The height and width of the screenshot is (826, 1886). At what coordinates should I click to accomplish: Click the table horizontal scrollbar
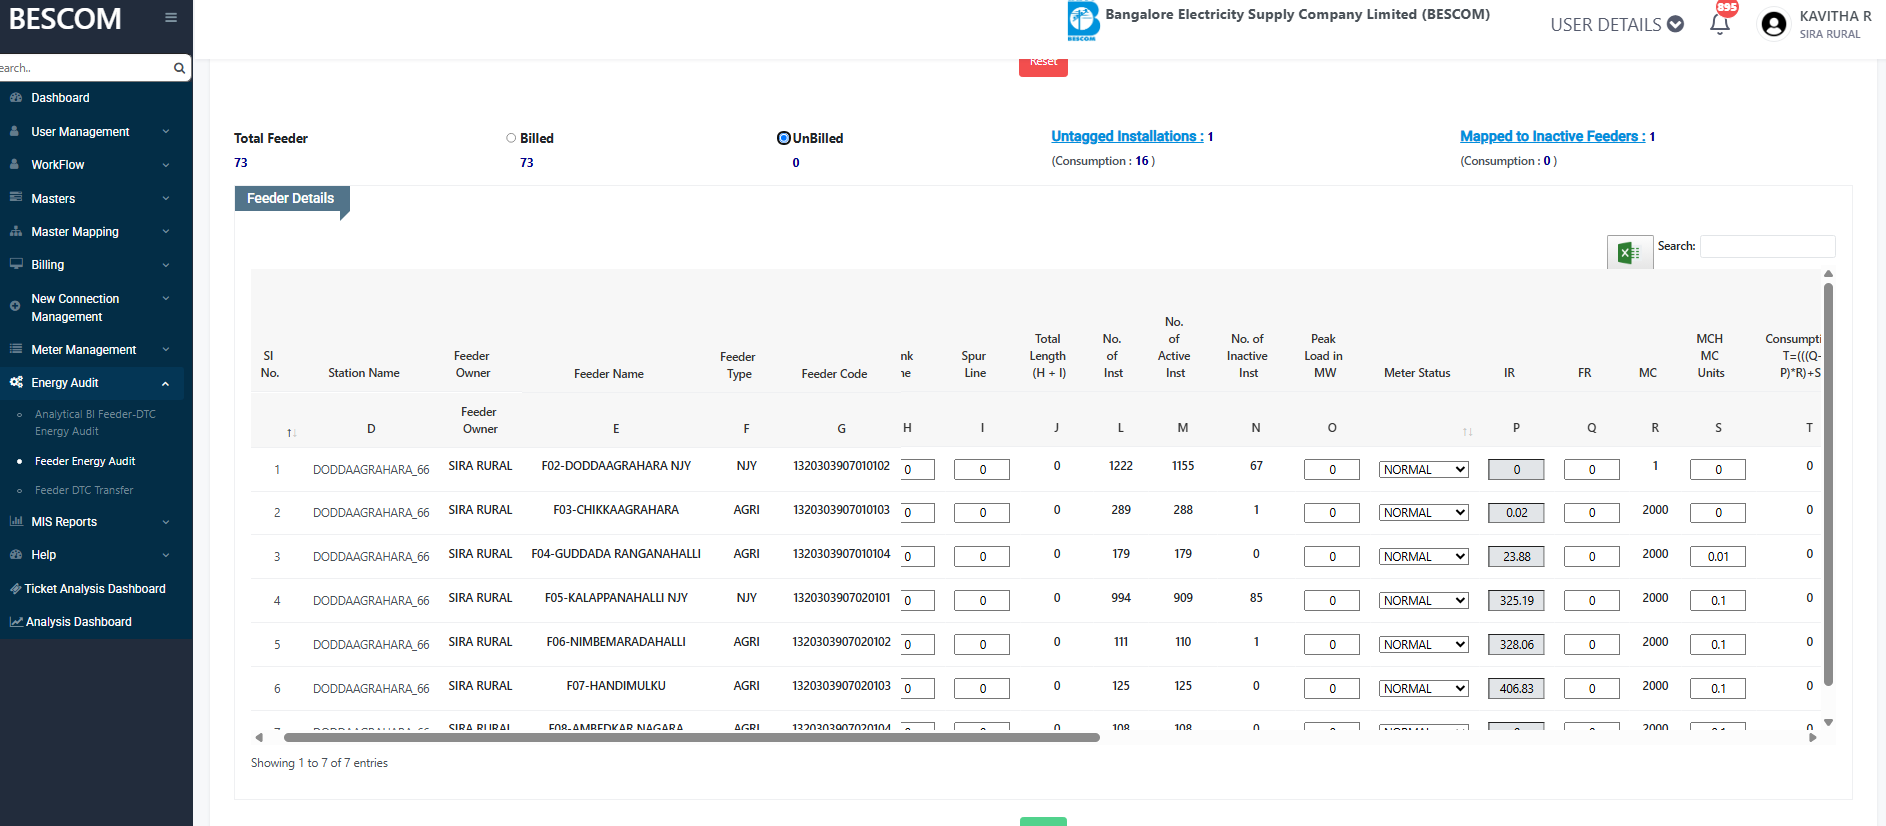(691, 737)
